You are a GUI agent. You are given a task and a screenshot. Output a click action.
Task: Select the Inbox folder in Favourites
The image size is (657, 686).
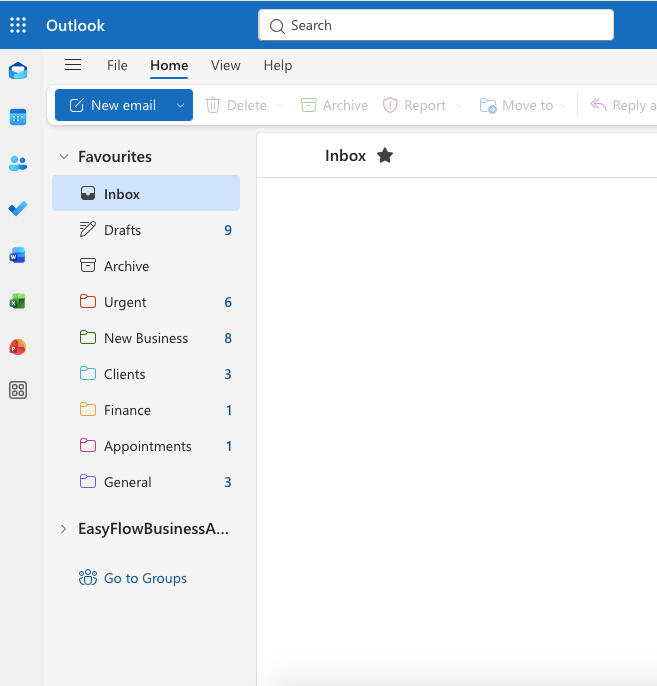coord(146,193)
